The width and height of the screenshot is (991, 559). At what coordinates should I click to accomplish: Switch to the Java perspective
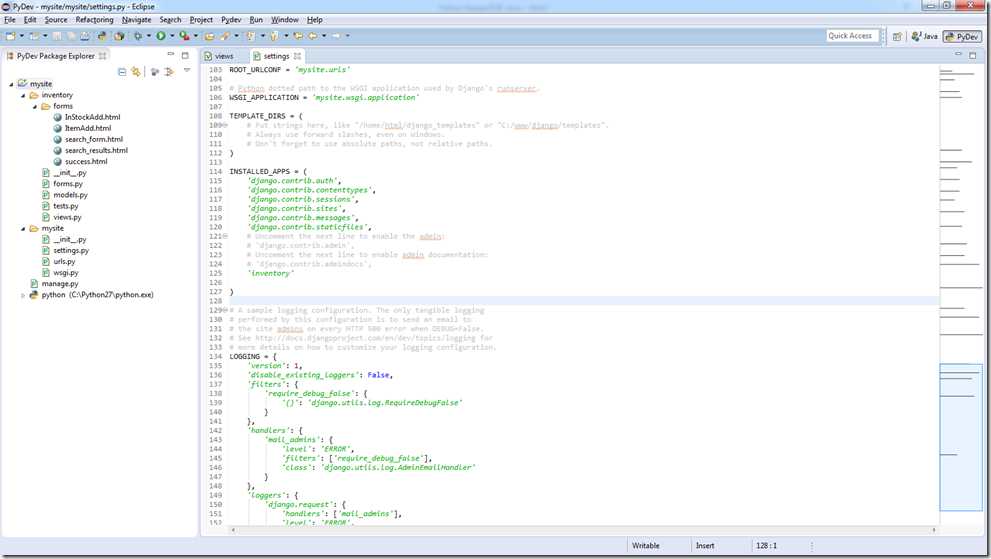tap(924, 37)
